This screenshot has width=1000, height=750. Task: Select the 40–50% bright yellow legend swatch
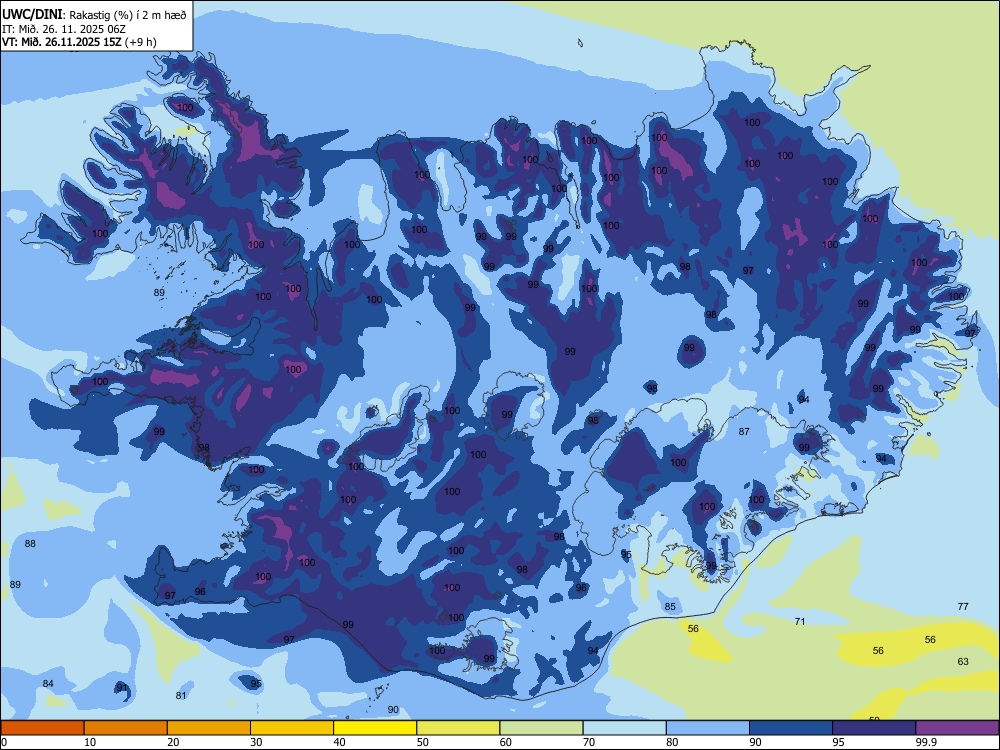(x=375, y=728)
